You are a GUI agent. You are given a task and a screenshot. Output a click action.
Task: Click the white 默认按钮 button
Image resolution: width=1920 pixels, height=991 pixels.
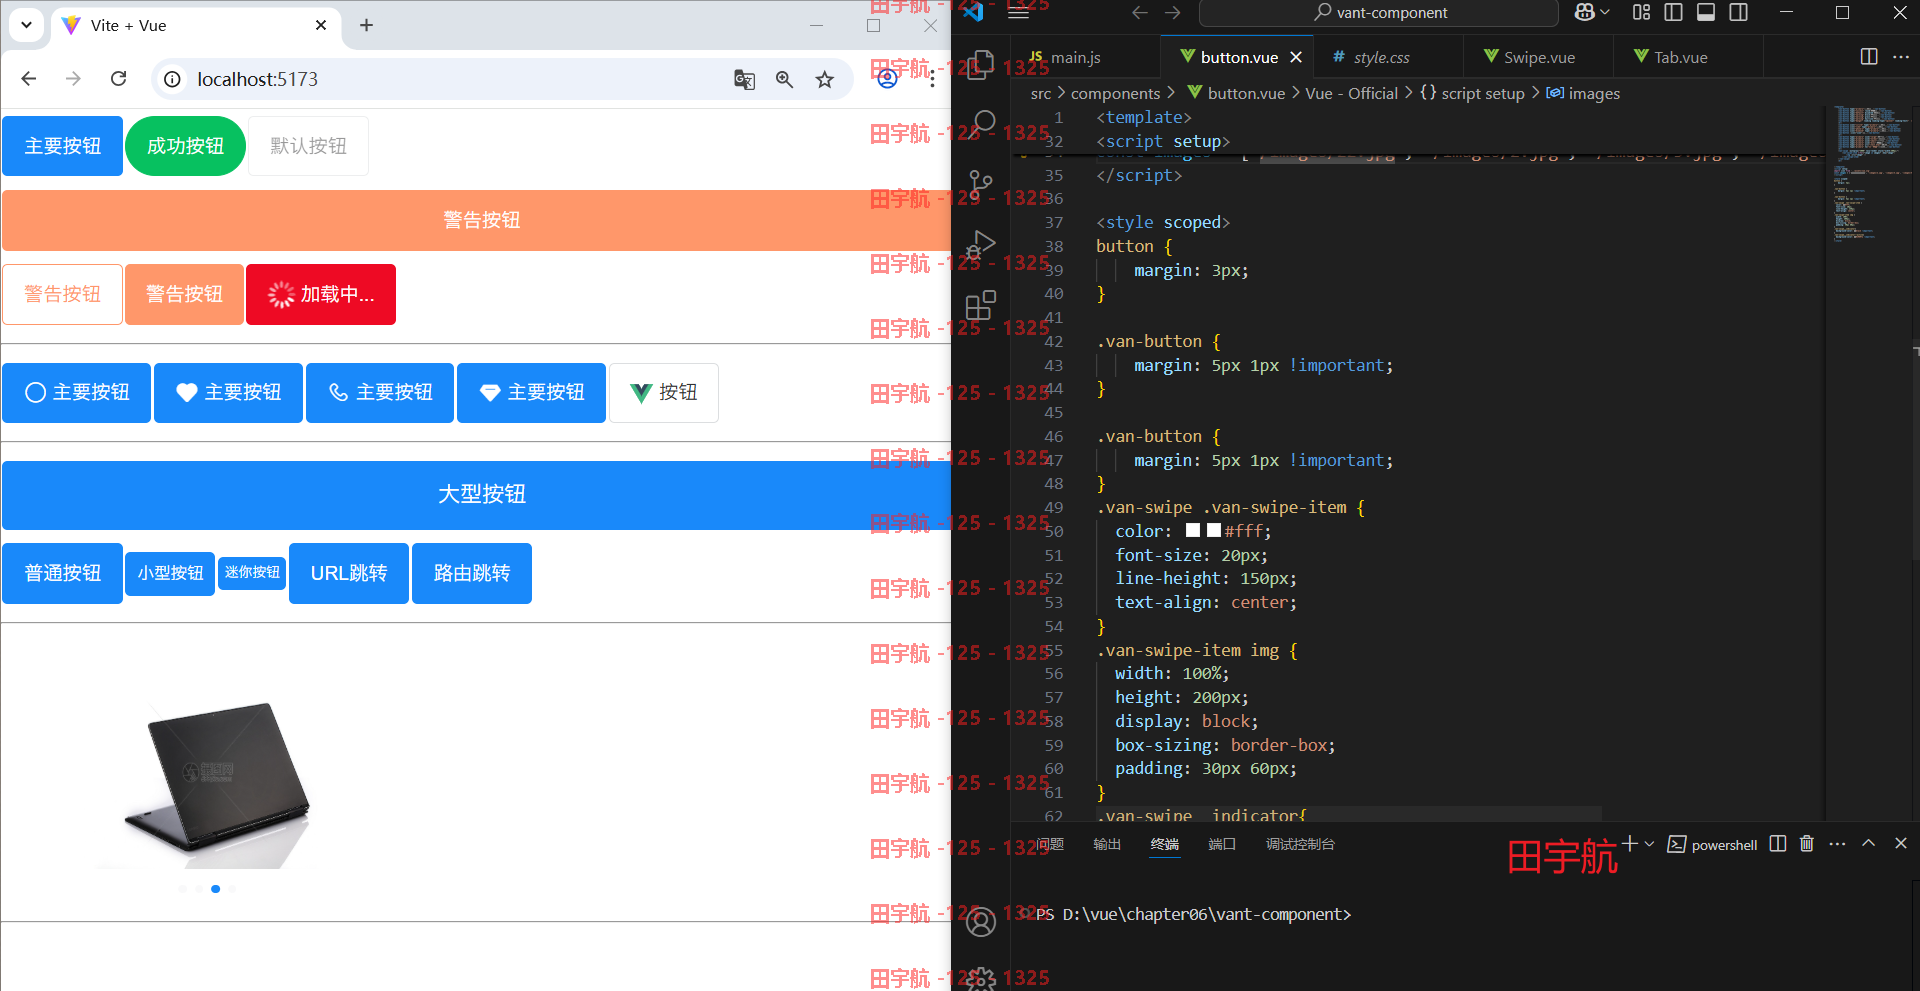click(308, 146)
